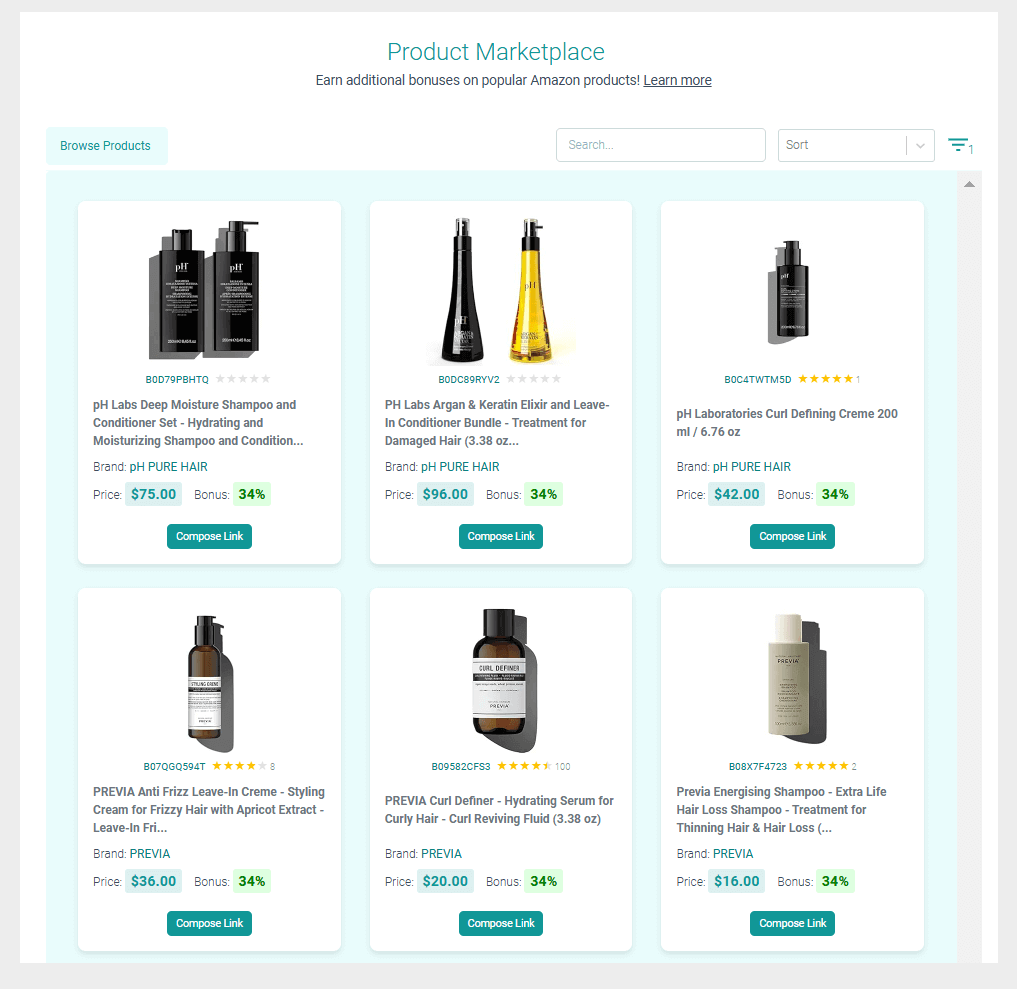This screenshot has height=989, width=1017.
Task: Compose Link for pH Labs Deep Moisture Shampoo set
Action: tap(209, 536)
